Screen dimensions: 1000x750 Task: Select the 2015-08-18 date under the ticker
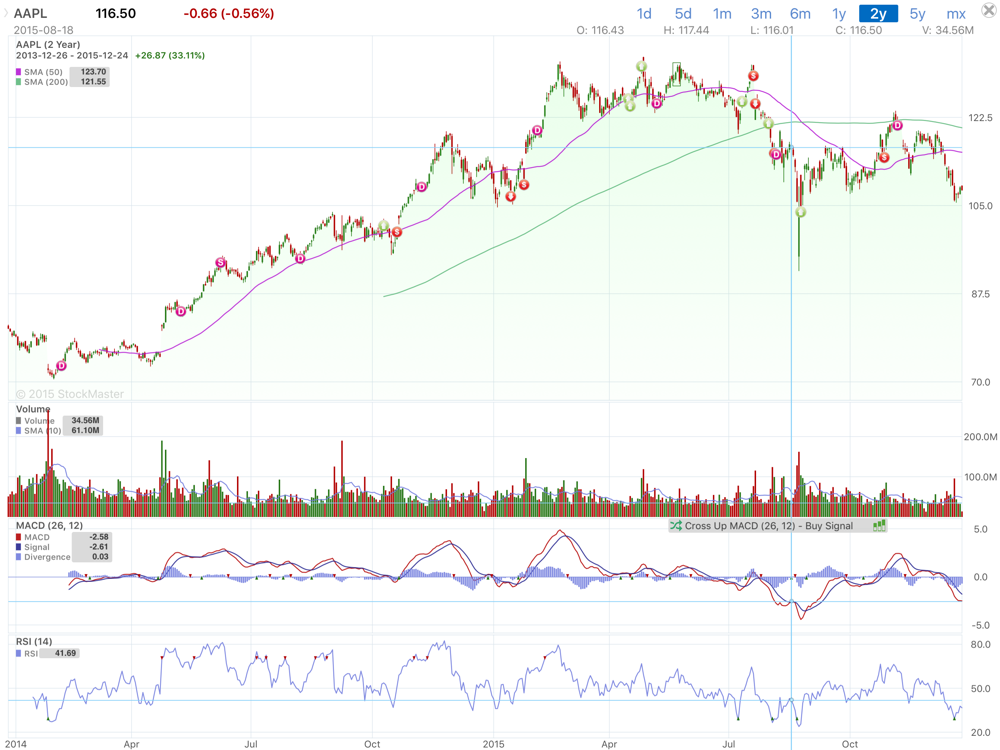43,30
